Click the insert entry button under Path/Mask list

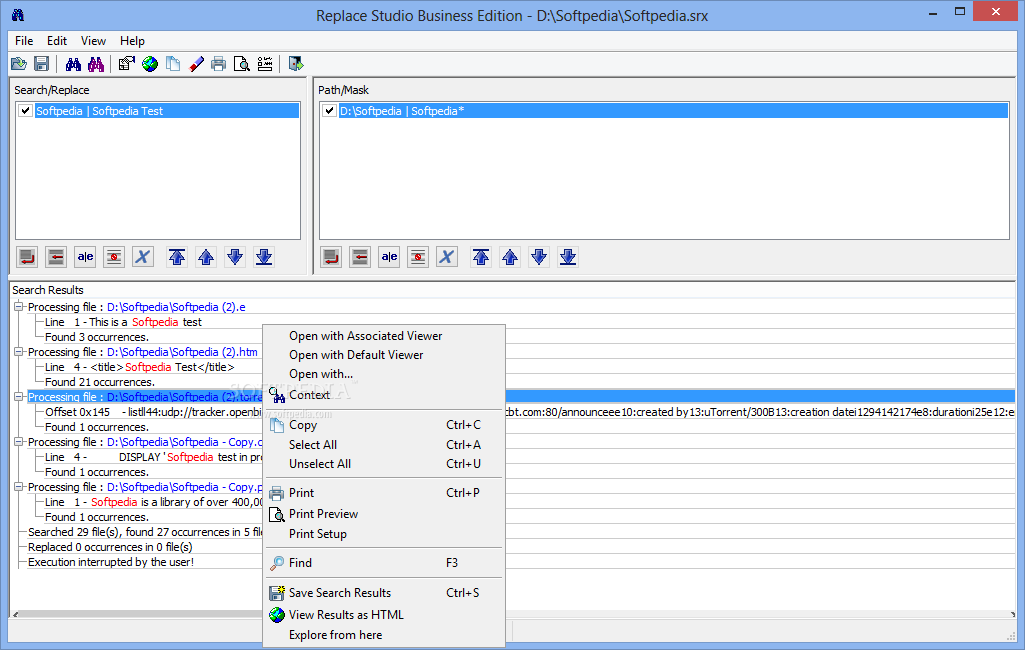(x=360, y=257)
